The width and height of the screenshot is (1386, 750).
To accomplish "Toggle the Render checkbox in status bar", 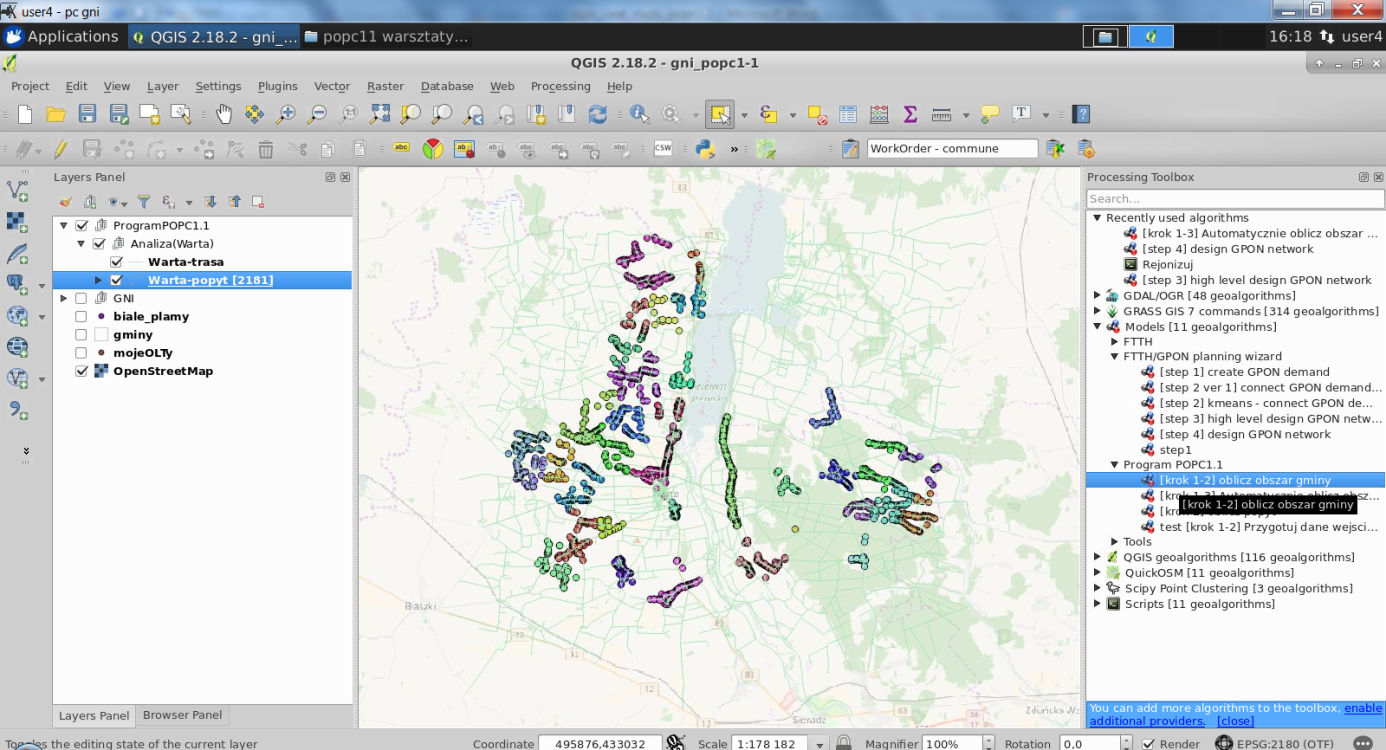I will pos(1148,743).
